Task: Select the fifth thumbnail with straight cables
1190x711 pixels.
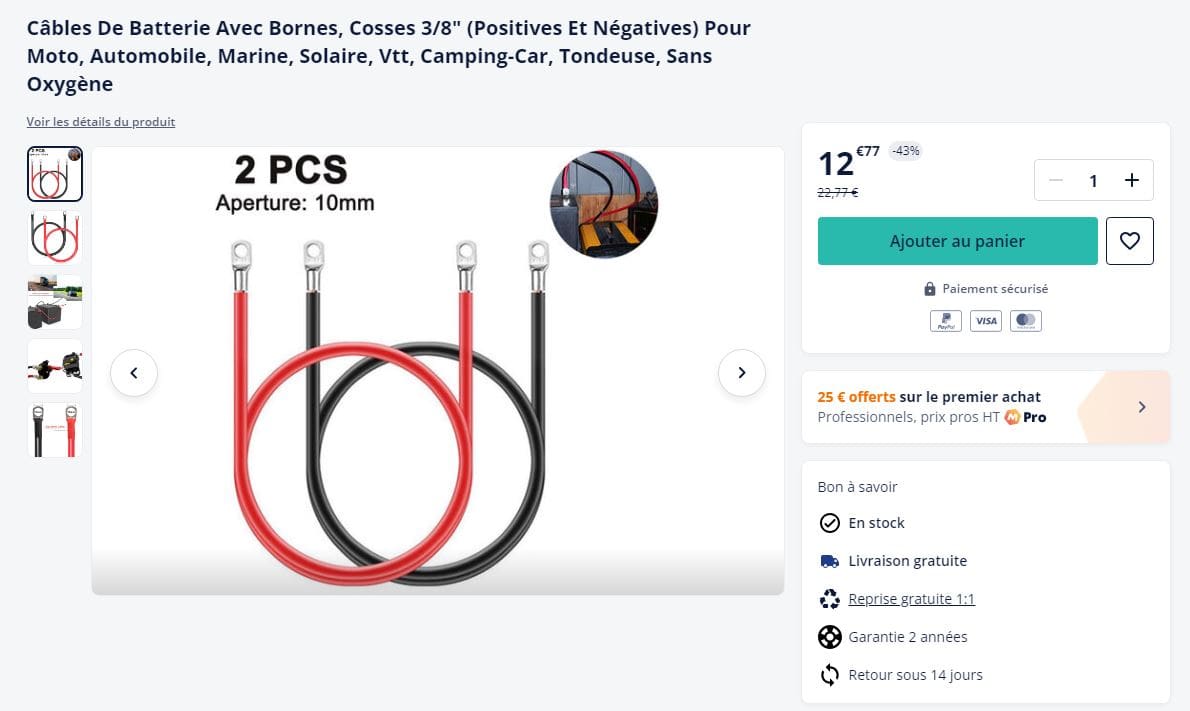Action: point(55,430)
